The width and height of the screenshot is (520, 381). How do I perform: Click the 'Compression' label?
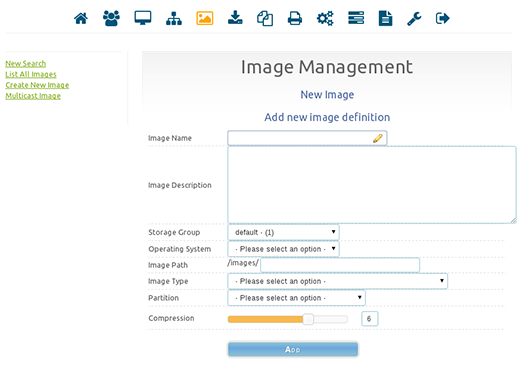coord(171,318)
